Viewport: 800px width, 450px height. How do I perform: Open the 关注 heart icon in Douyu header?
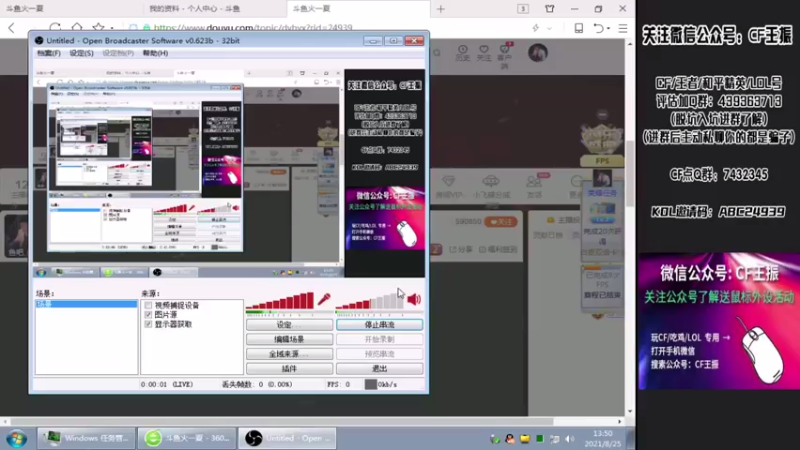[x=484, y=53]
